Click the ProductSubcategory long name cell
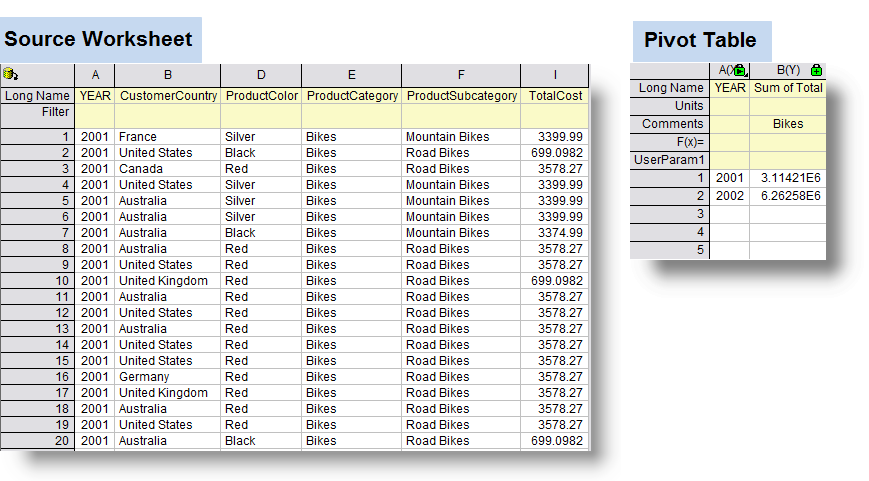 pyautogui.click(x=461, y=96)
